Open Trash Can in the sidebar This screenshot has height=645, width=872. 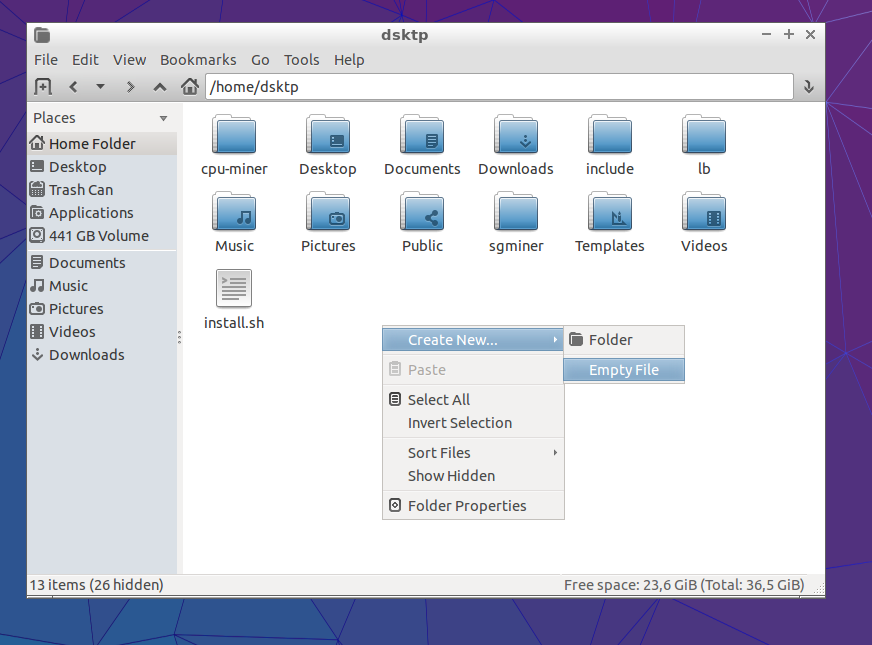[81, 190]
